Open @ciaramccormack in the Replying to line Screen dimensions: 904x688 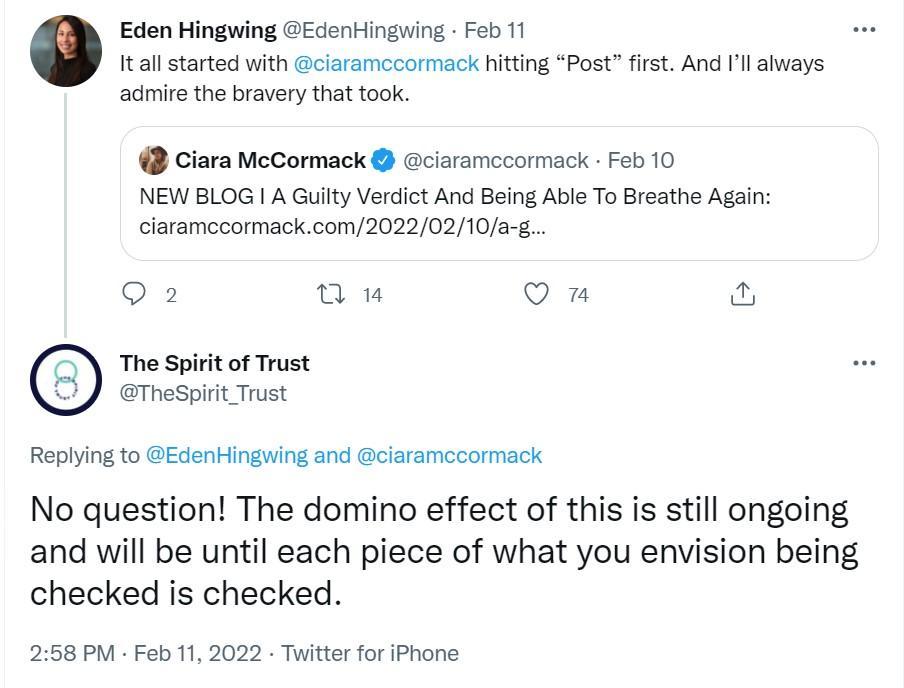449,456
